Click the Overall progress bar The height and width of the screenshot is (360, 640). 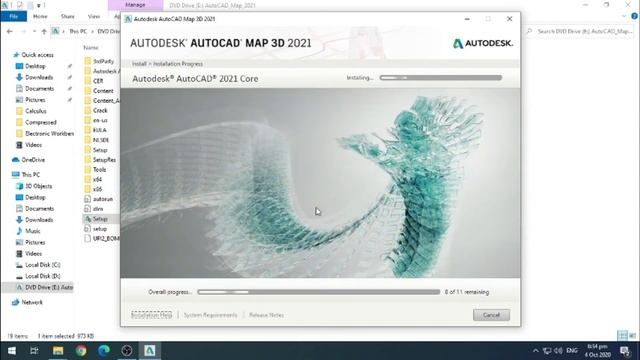click(319, 292)
